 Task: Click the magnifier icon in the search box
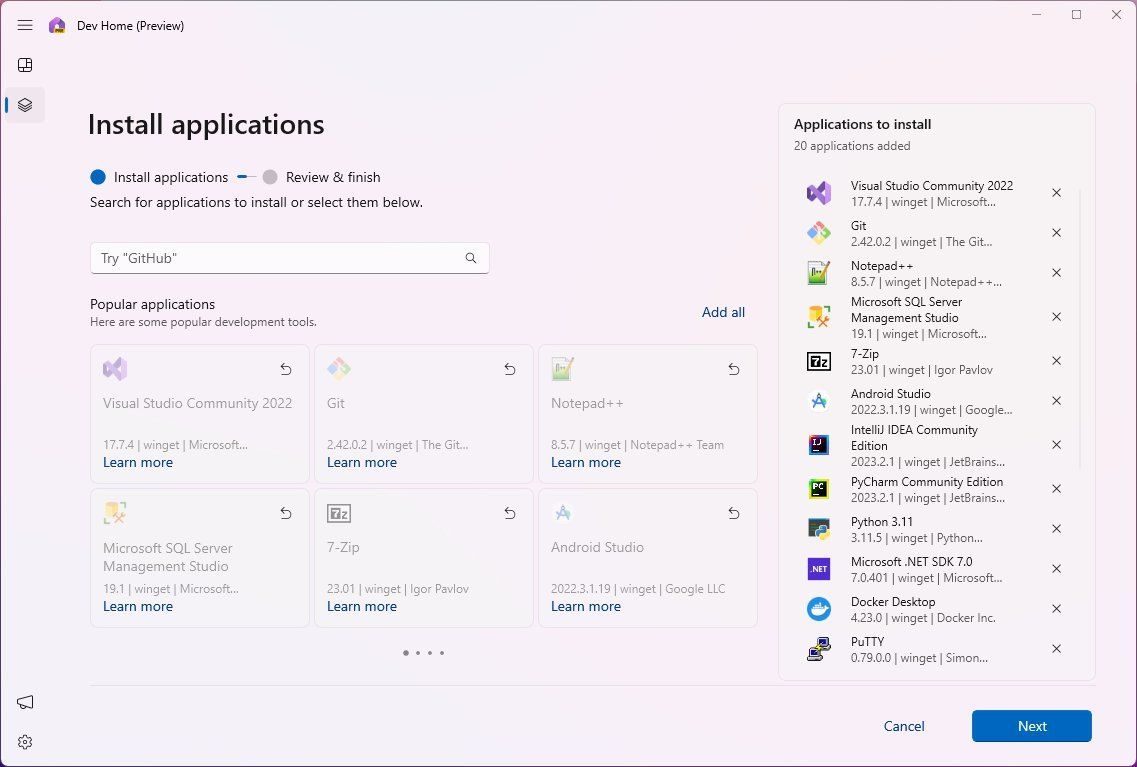click(x=470, y=258)
